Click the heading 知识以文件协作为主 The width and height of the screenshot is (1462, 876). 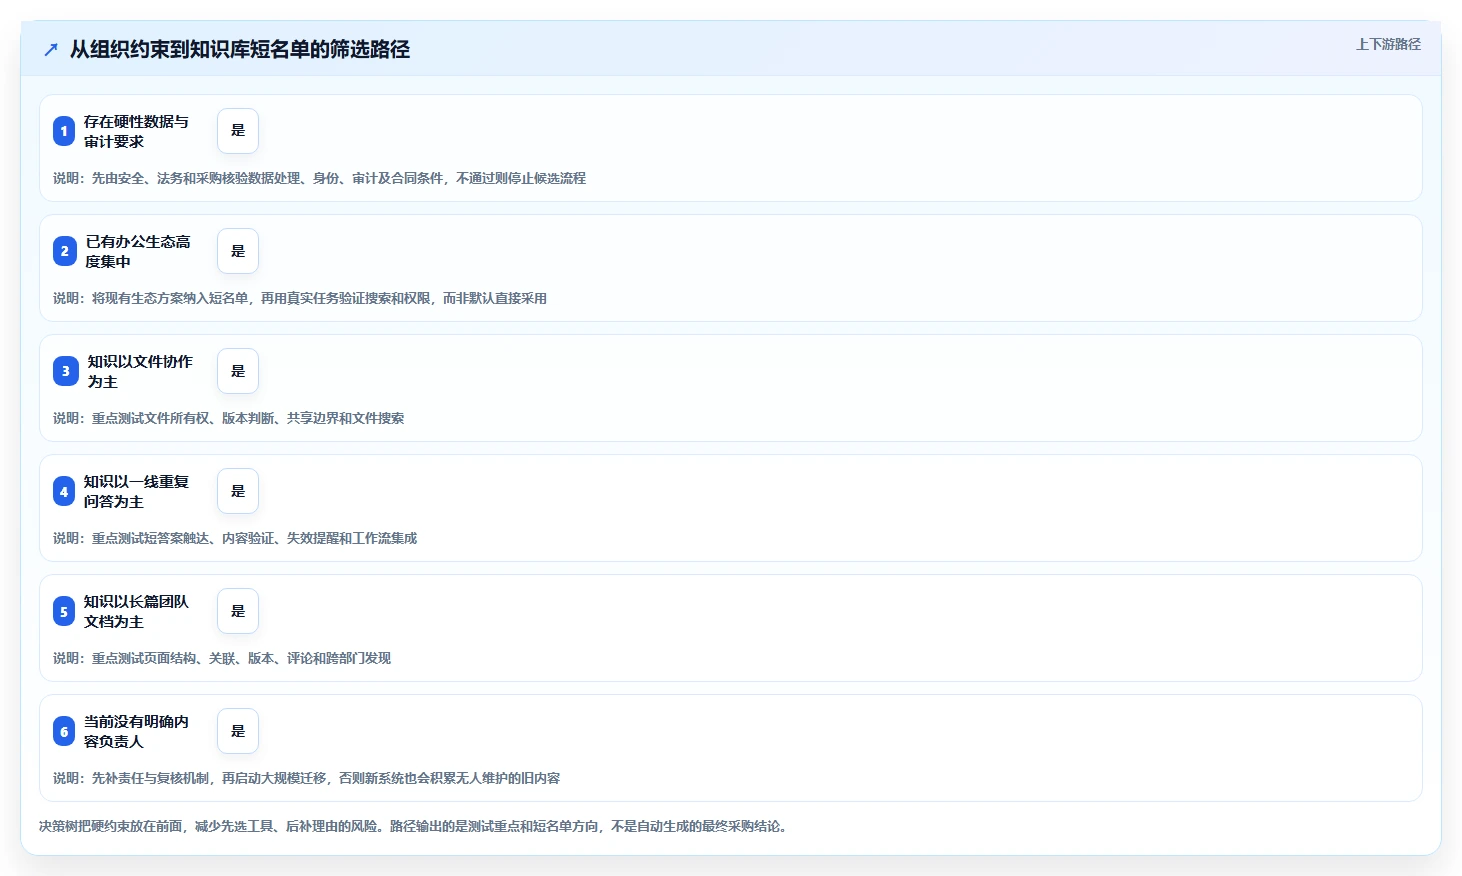(140, 371)
